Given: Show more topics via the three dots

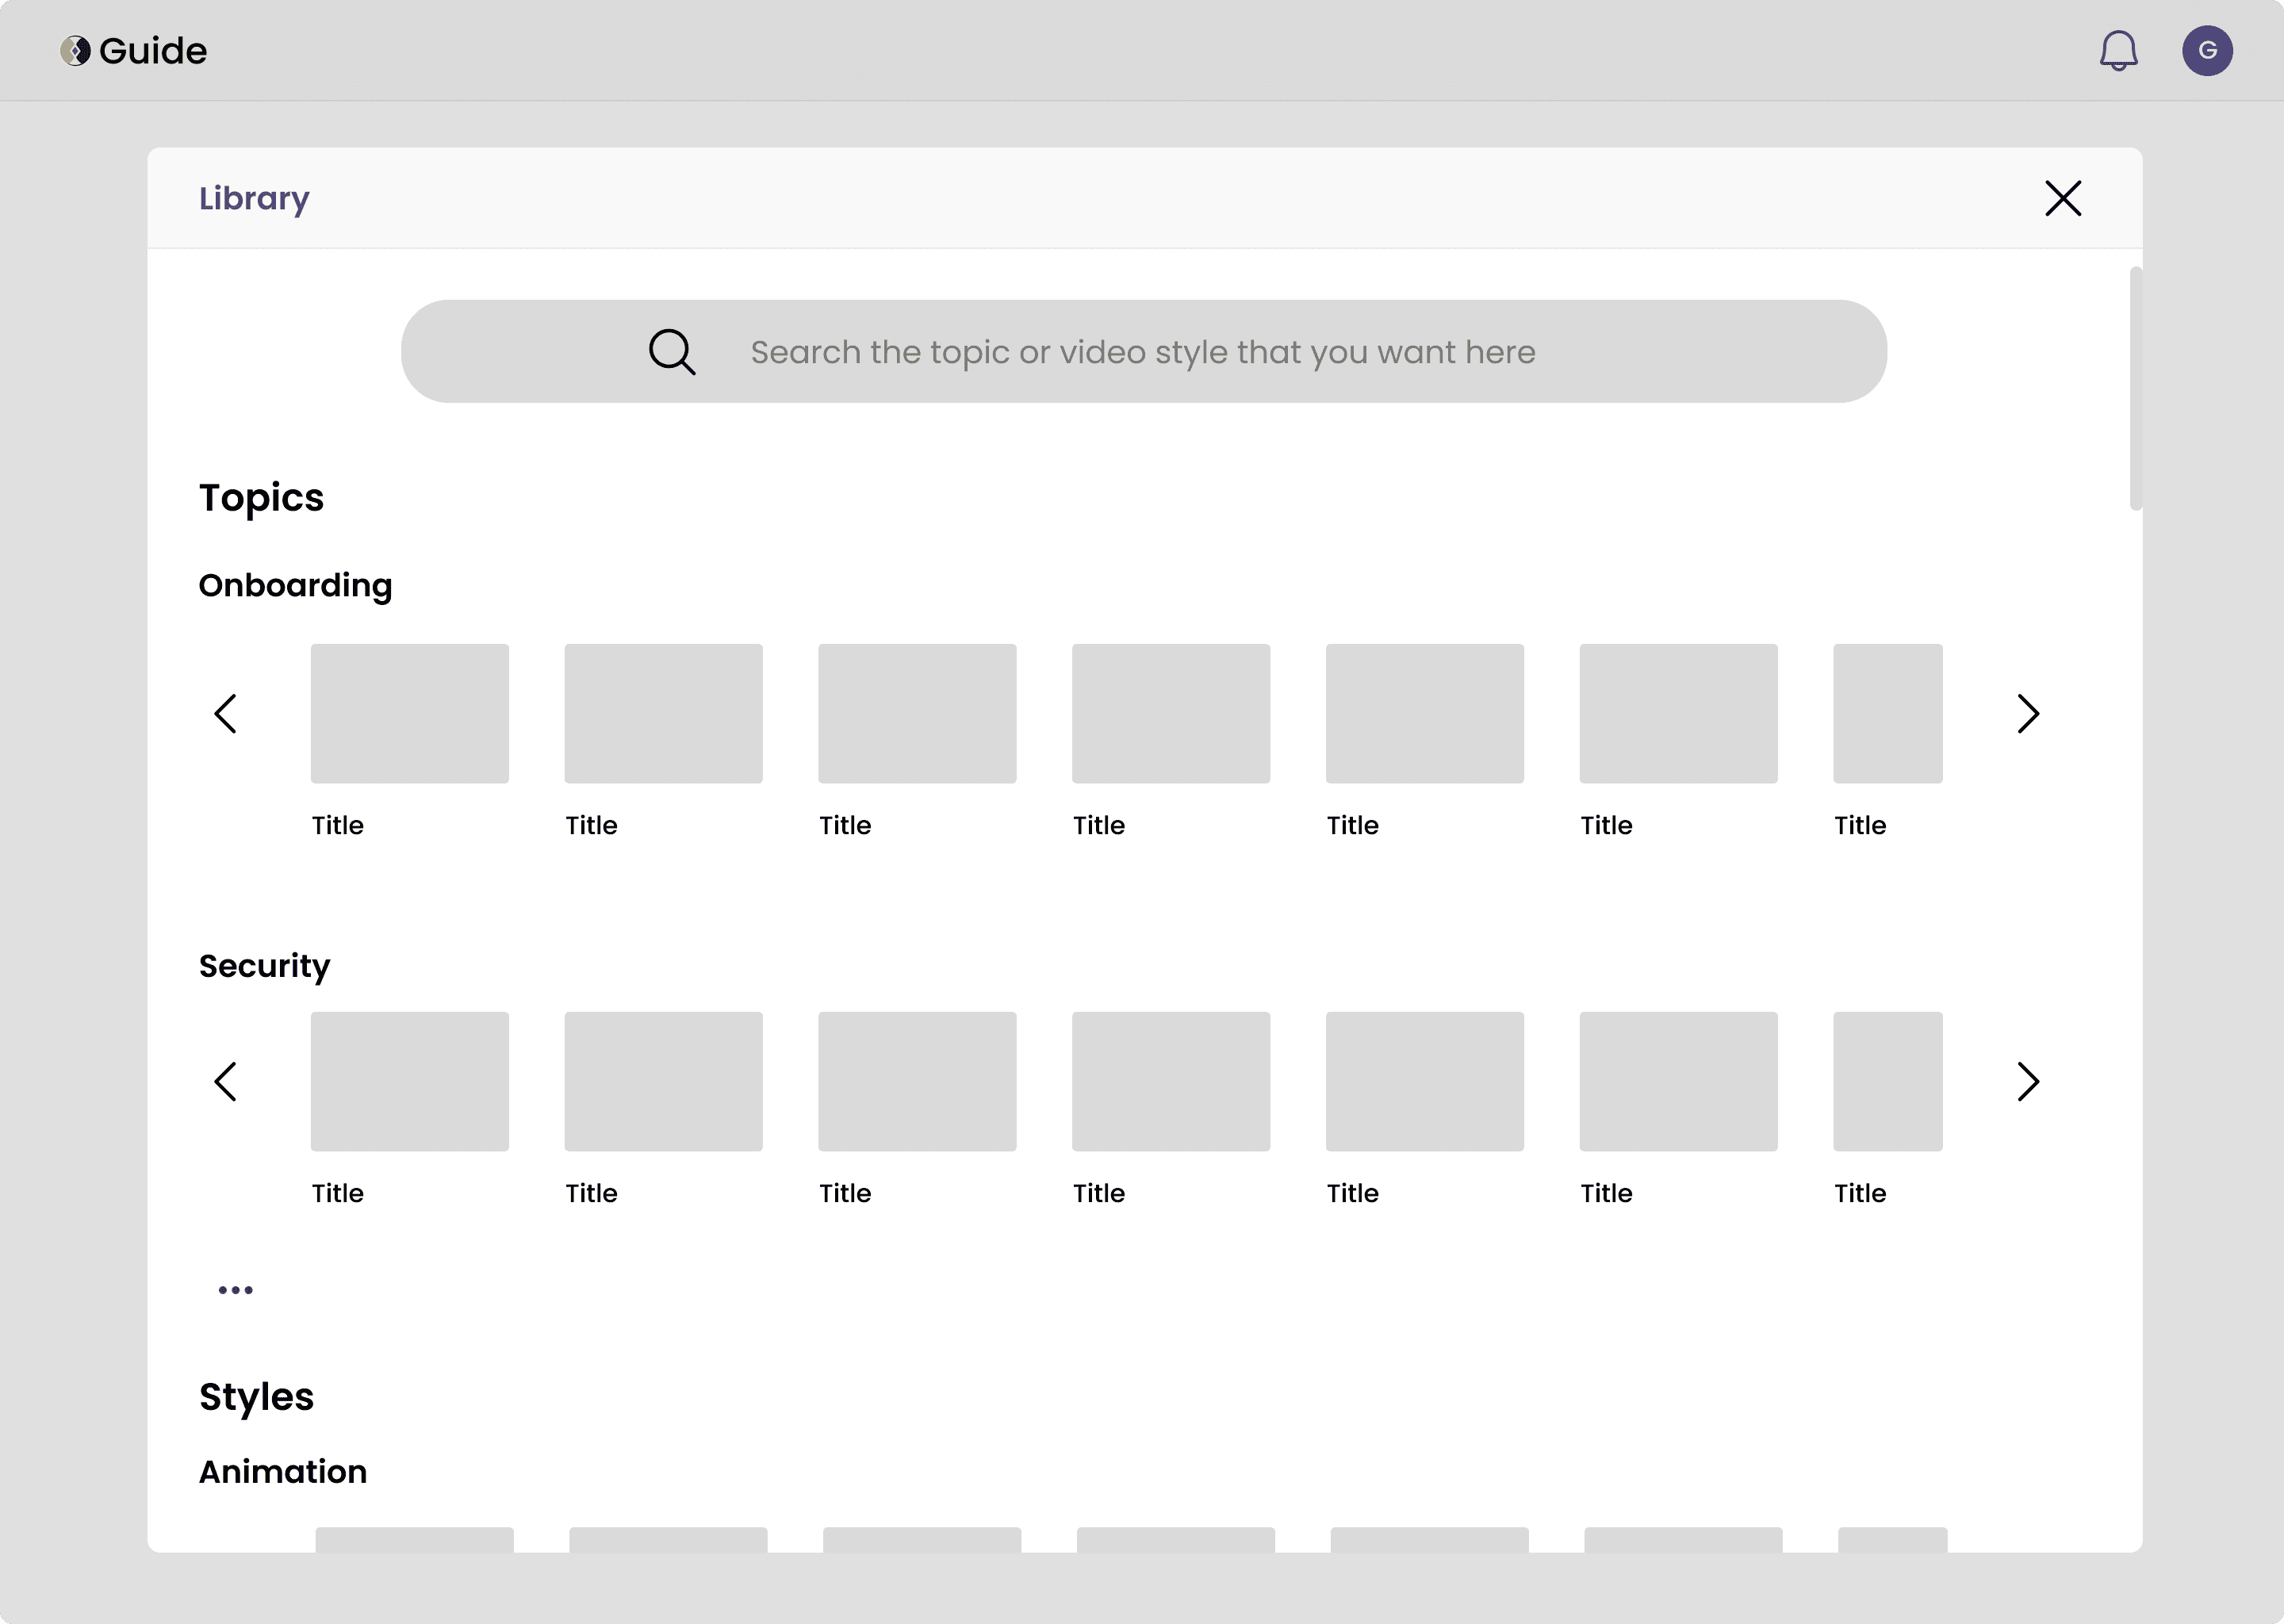Looking at the screenshot, I should pos(236,1290).
